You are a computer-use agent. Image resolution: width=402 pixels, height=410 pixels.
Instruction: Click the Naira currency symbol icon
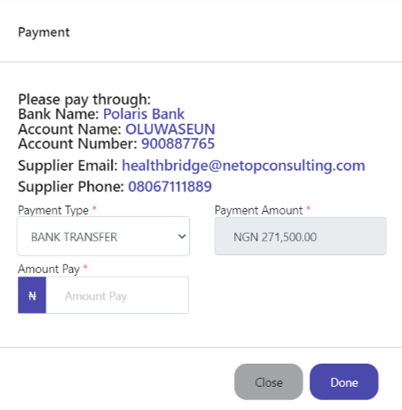tap(32, 295)
